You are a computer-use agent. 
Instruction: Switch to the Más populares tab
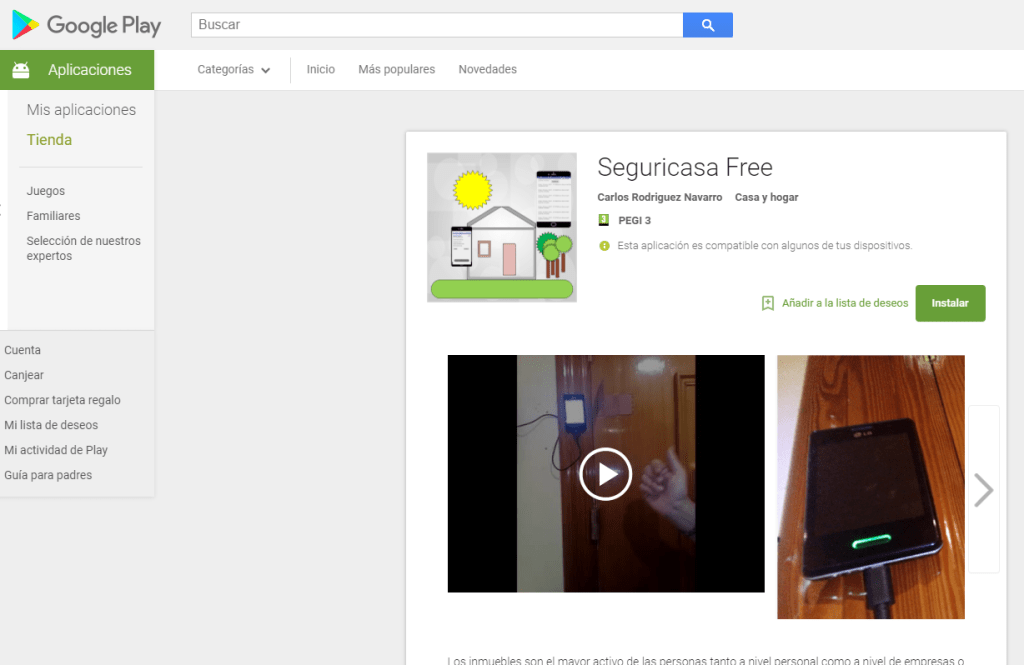click(396, 69)
